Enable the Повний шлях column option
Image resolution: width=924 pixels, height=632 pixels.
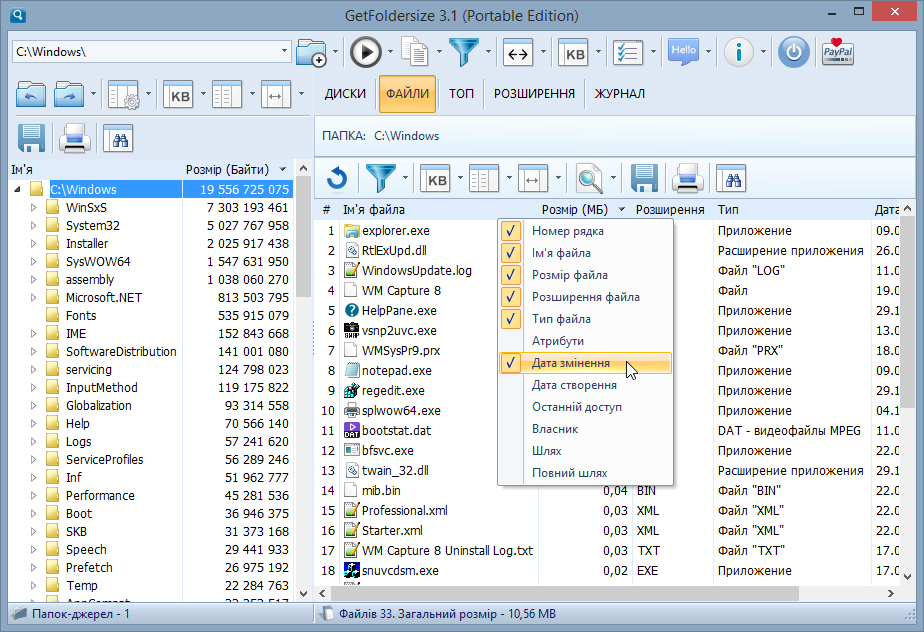[585, 473]
